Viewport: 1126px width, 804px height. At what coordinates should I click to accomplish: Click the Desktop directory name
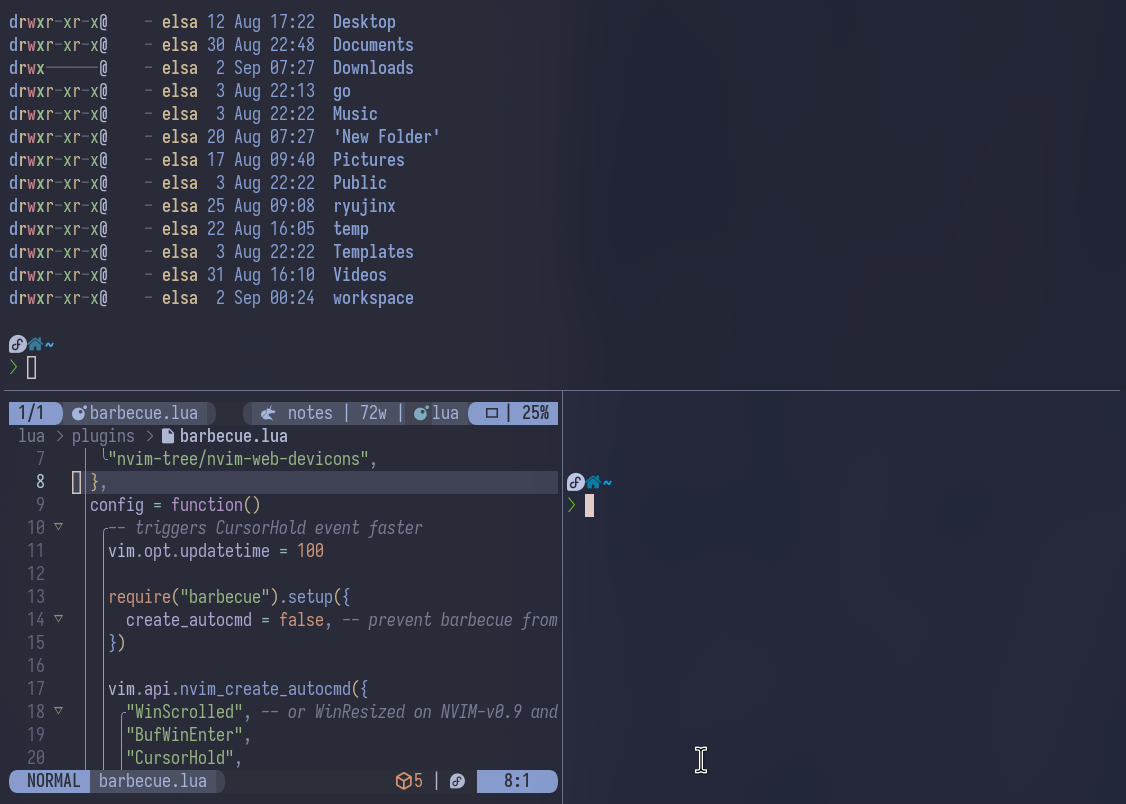(364, 22)
